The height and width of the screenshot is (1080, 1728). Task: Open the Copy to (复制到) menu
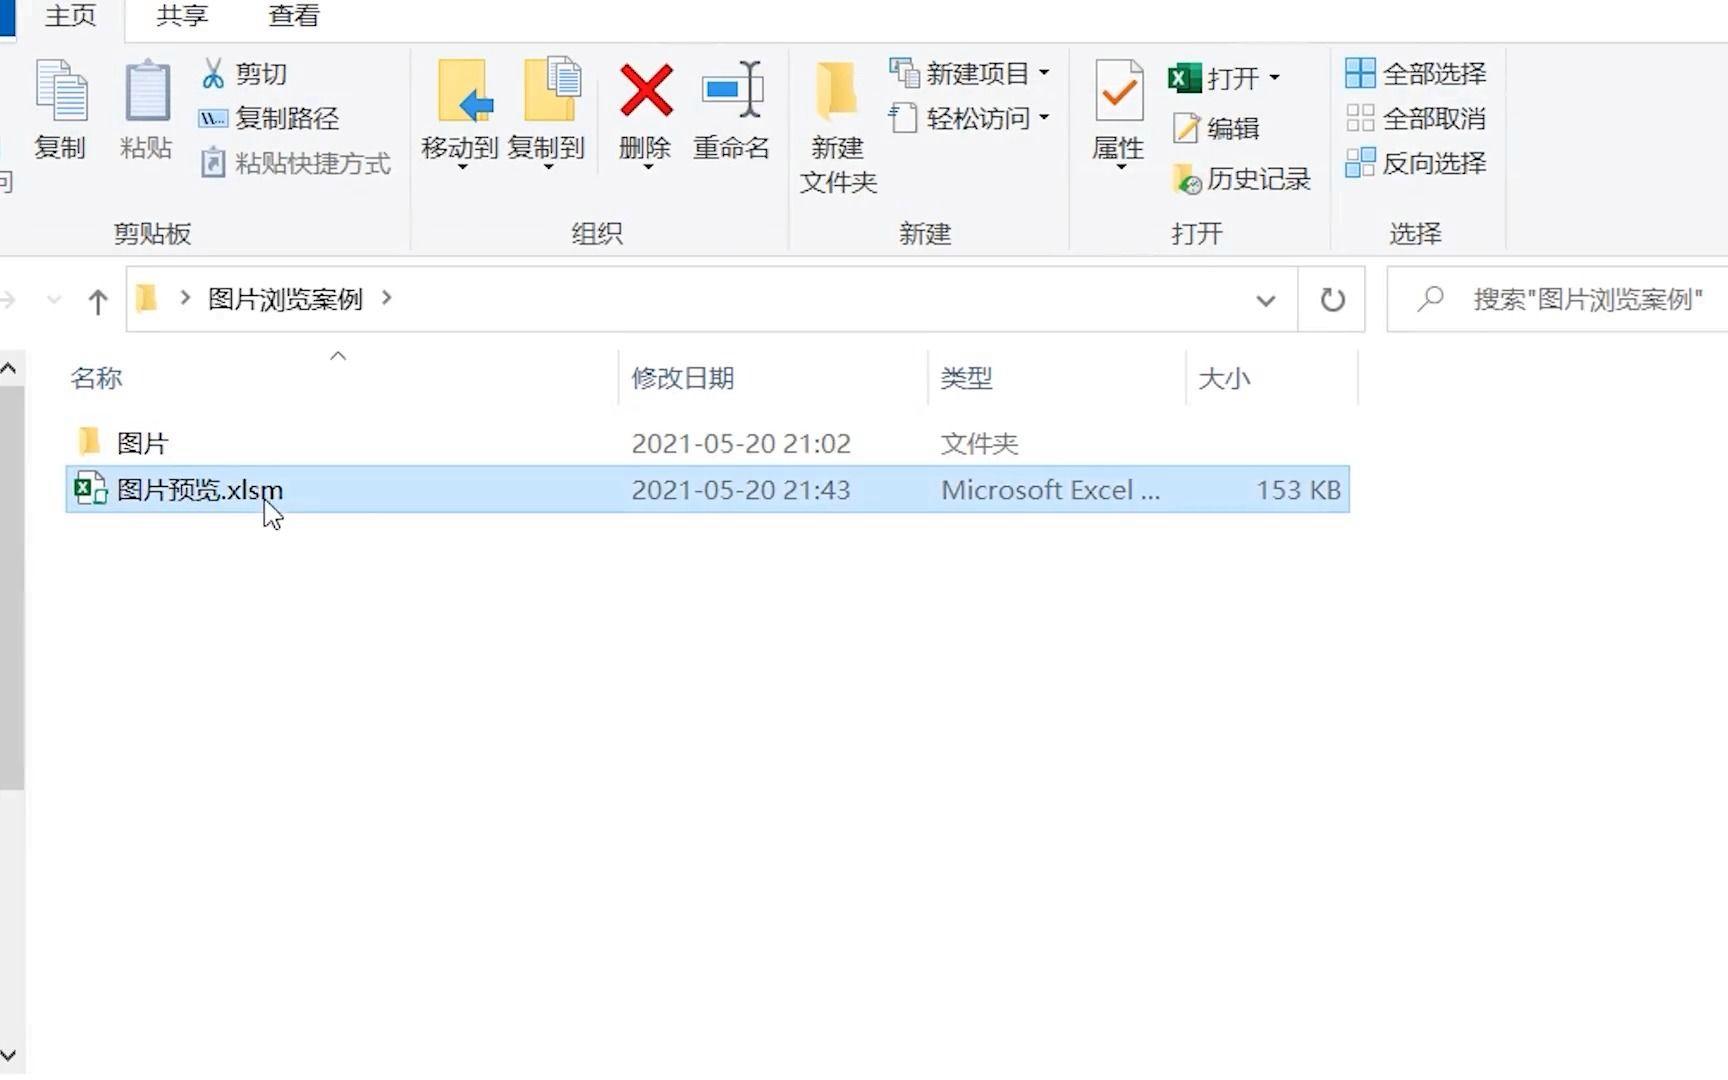546,115
